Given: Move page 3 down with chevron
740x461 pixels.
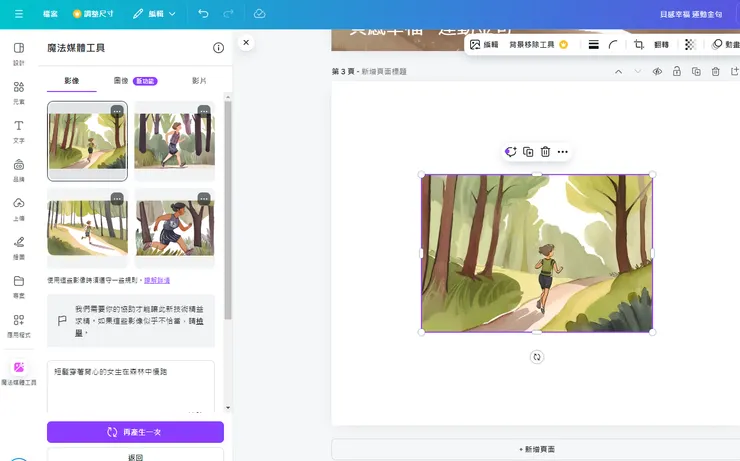Looking at the screenshot, I should point(638,72).
